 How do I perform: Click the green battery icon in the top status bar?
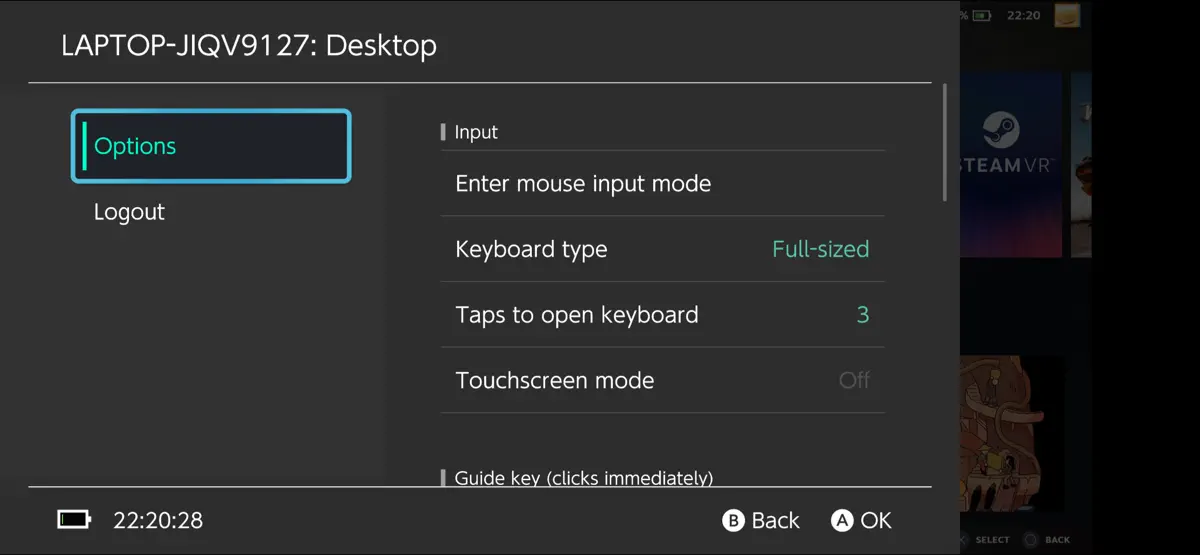tap(982, 16)
